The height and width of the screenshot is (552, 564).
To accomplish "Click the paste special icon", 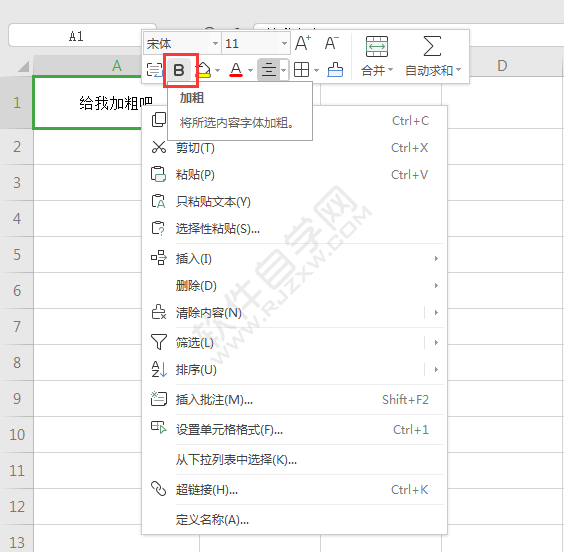I will (158, 228).
